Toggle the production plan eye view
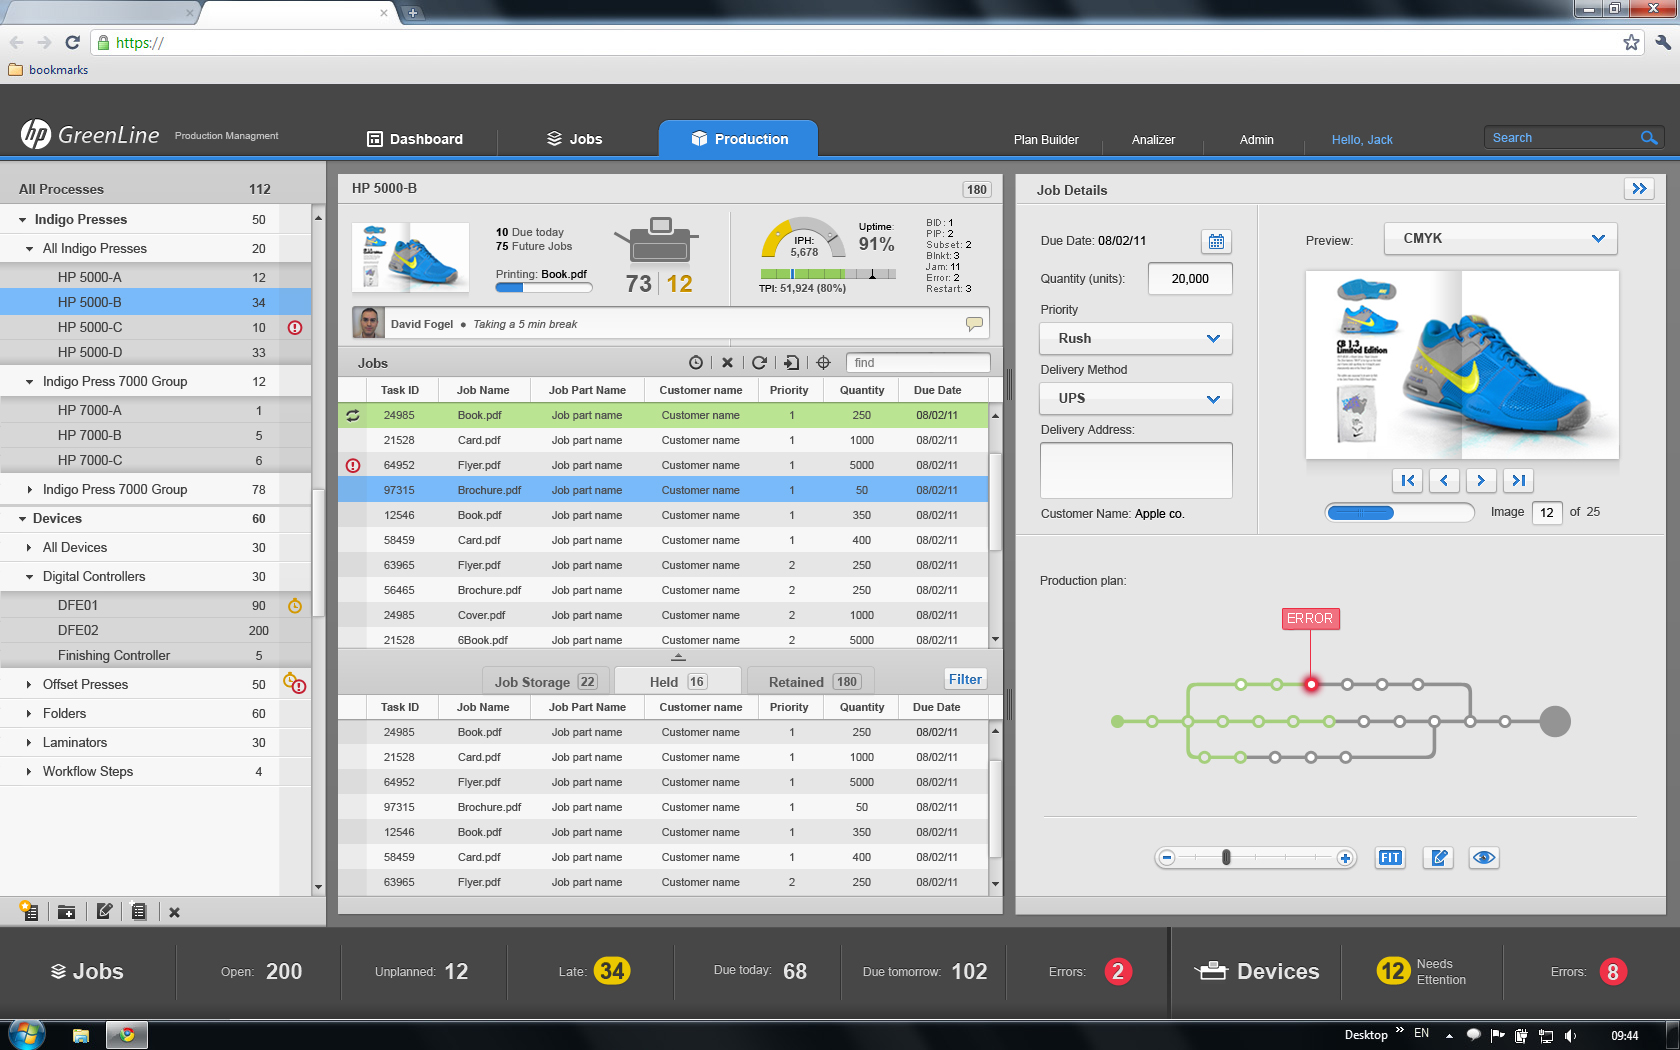 [x=1484, y=857]
